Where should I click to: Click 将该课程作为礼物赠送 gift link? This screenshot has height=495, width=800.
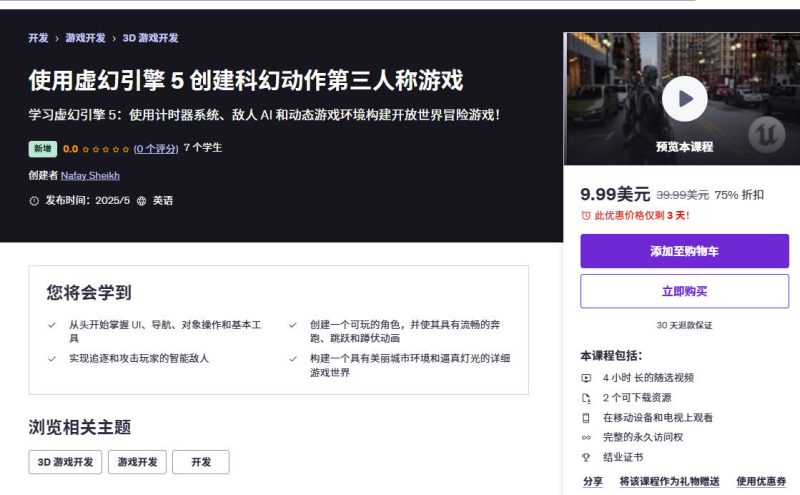(670, 481)
